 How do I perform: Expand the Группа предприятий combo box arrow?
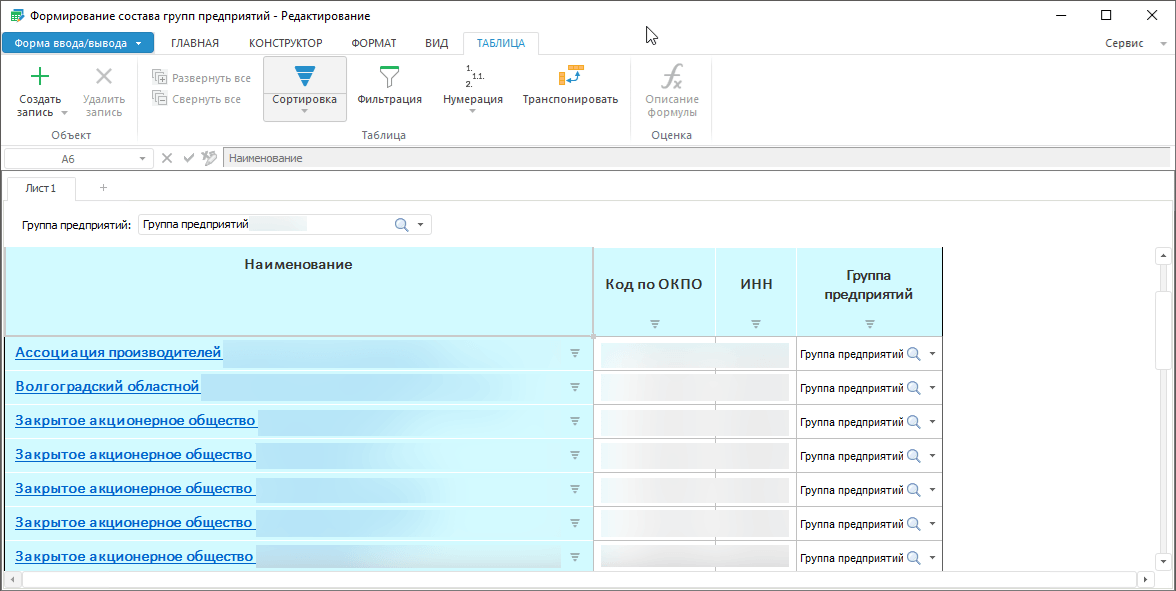421,225
